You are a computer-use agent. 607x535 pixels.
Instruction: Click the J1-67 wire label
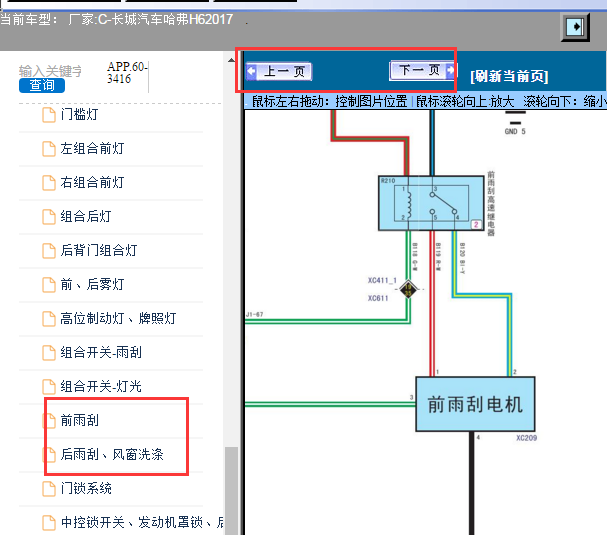[254, 314]
